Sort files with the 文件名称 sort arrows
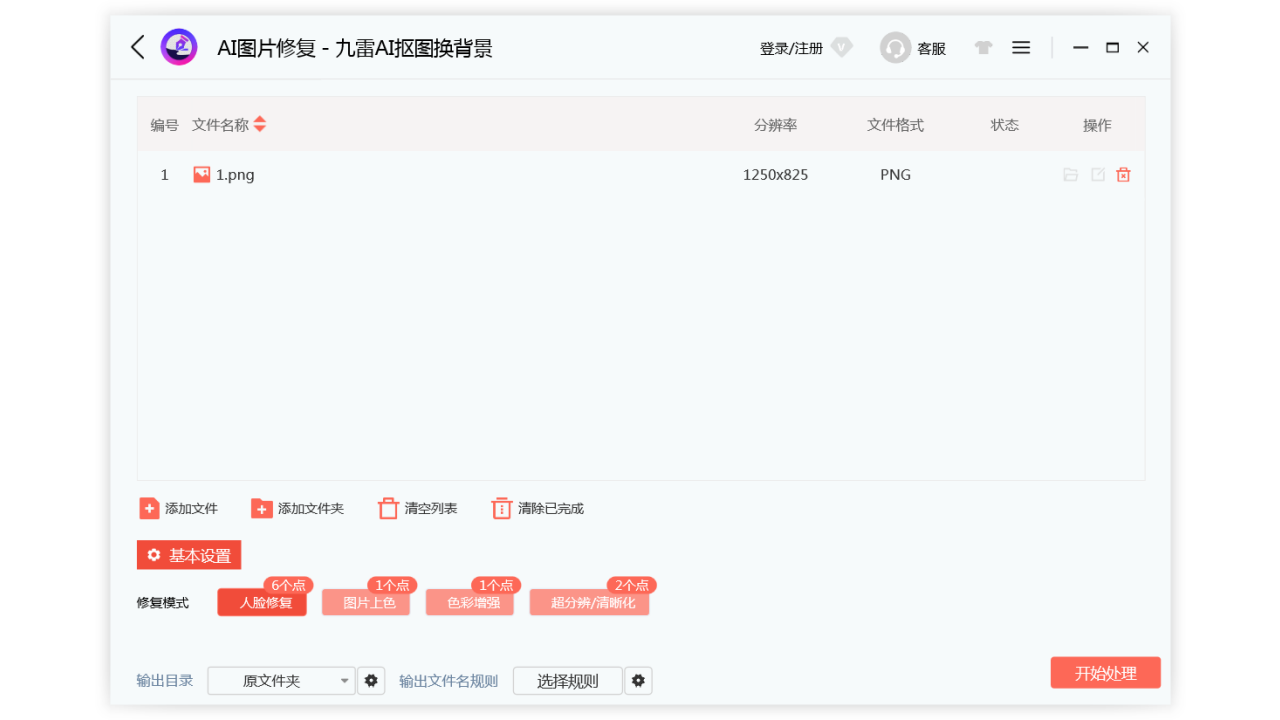 [x=259, y=124]
